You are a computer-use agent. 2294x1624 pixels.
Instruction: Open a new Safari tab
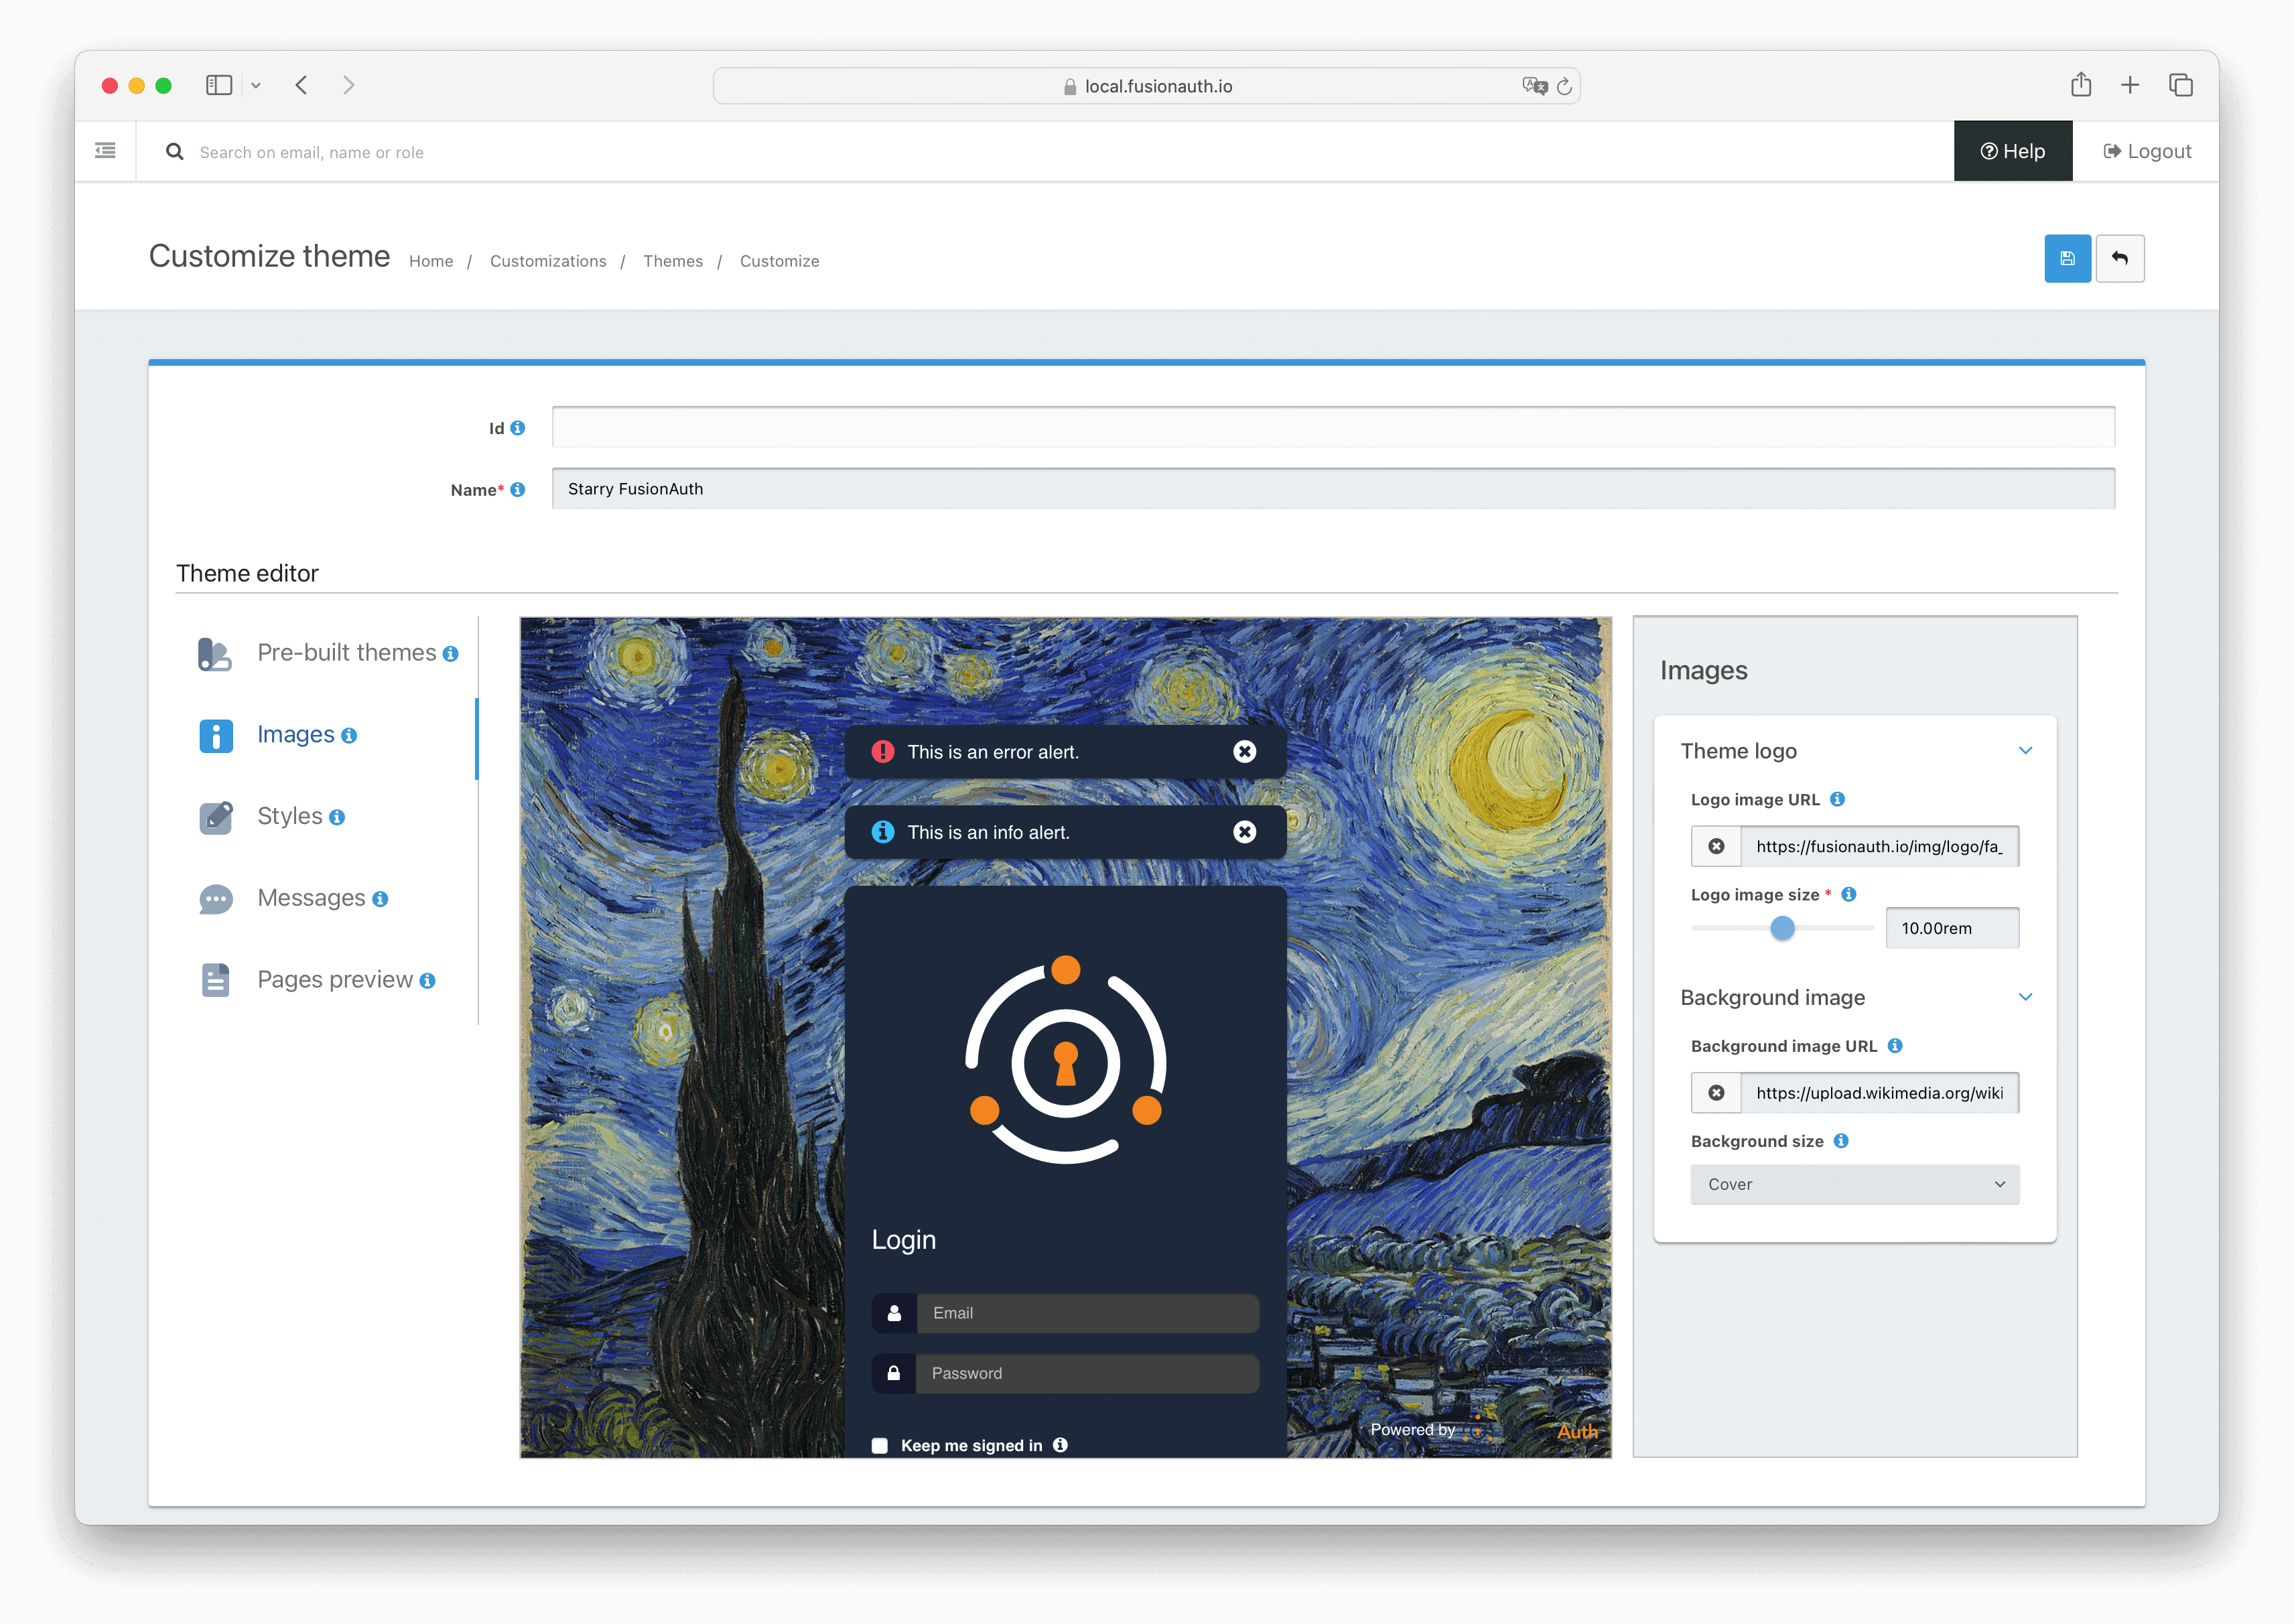(x=2130, y=85)
